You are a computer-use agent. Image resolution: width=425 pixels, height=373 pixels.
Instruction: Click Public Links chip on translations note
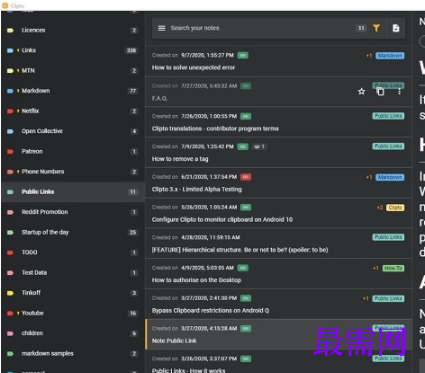388,116
